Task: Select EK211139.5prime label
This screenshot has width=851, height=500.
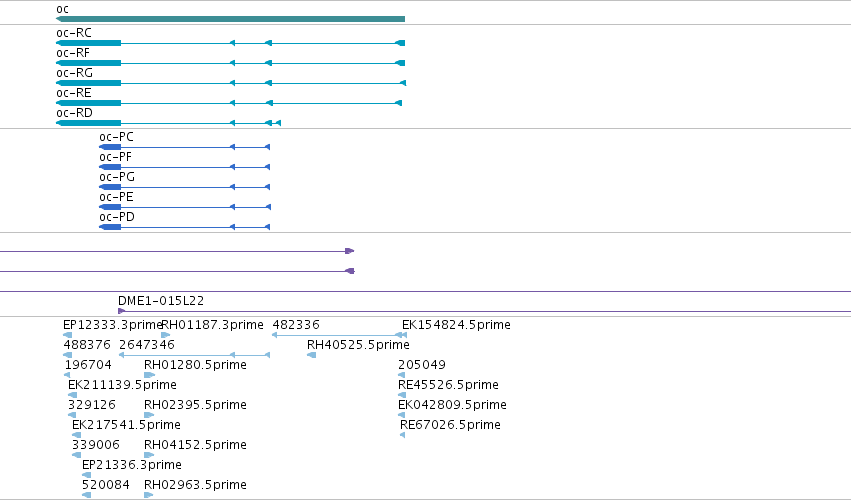Action: tap(122, 385)
